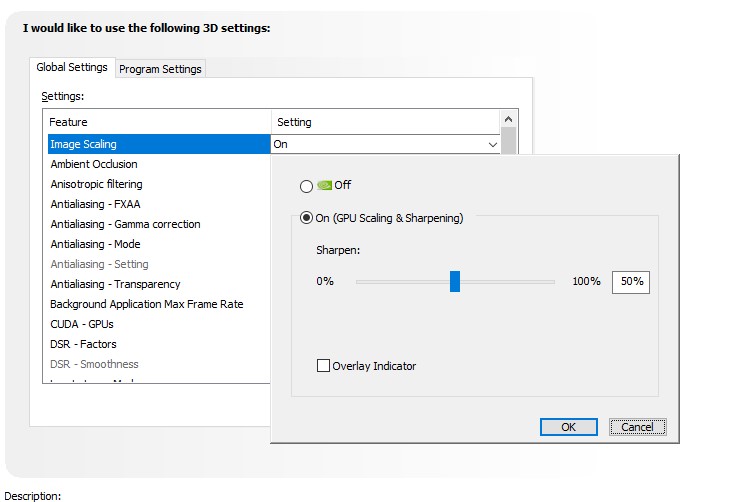Click the sharpen percentage value field
This screenshot has height=502, width=747.
(631, 282)
